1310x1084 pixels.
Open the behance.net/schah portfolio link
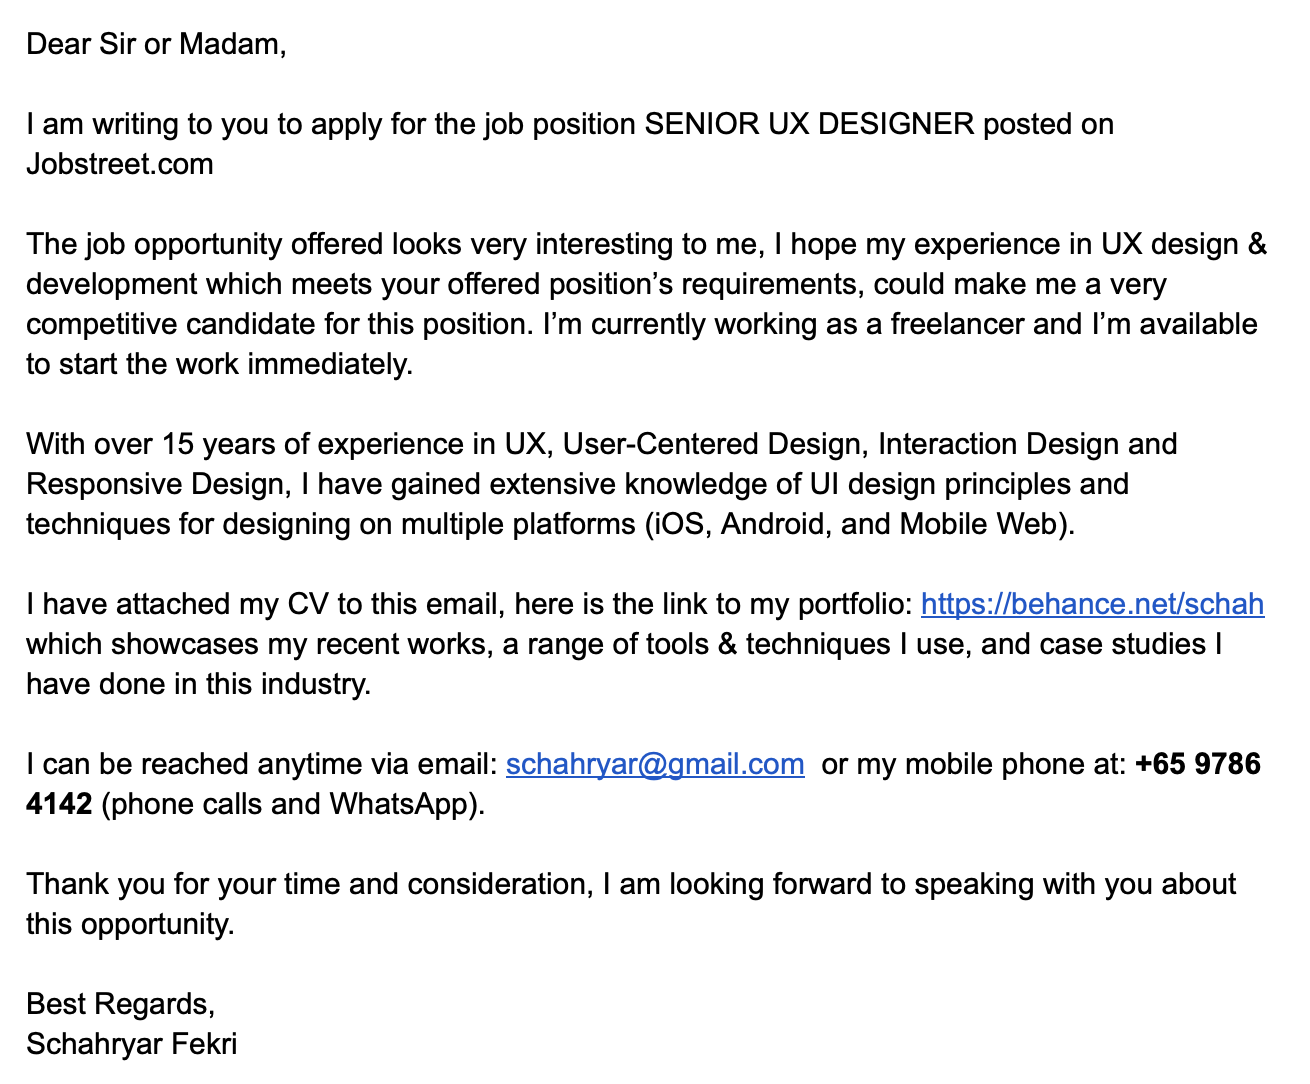point(1092,604)
